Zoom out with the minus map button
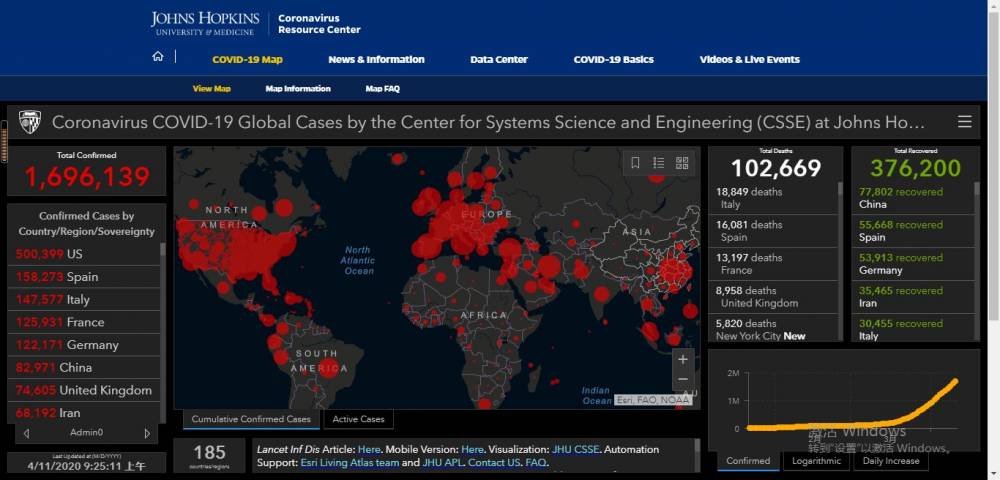The image size is (1000, 480). [682, 379]
